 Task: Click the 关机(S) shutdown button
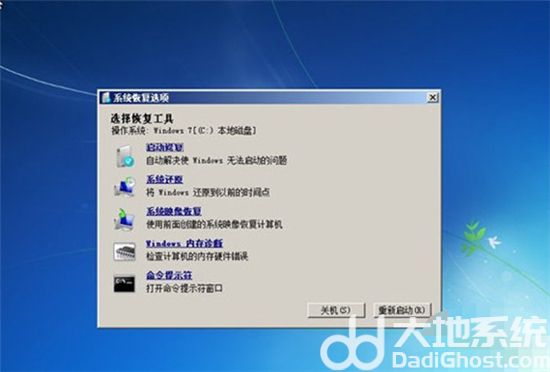click(336, 310)
